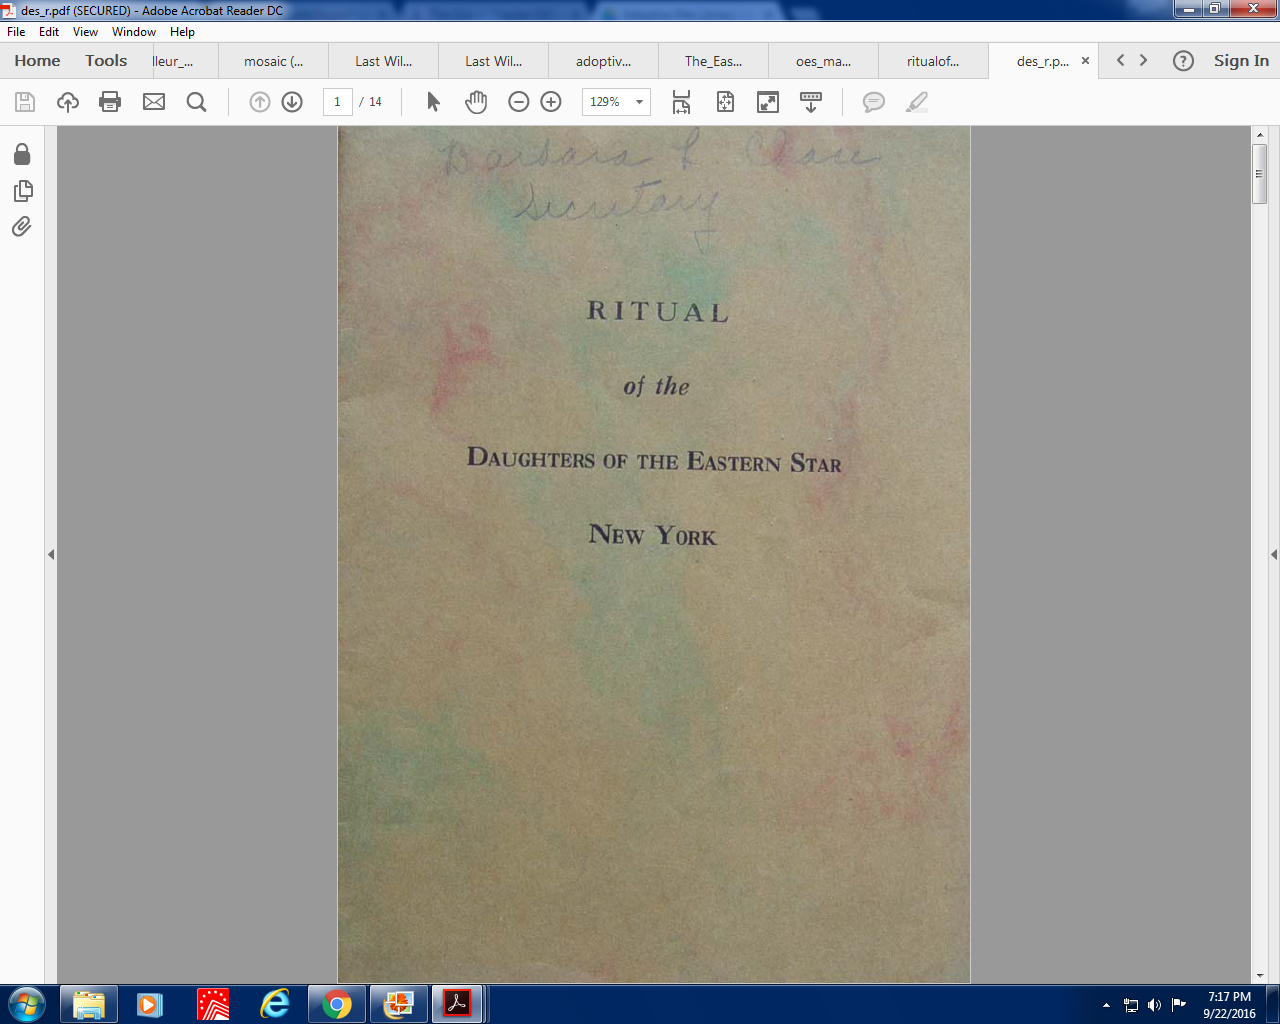Screen dimensions: 1280x1024
Task: Toggle the selection arrow tool
Action: coord(433,102)
